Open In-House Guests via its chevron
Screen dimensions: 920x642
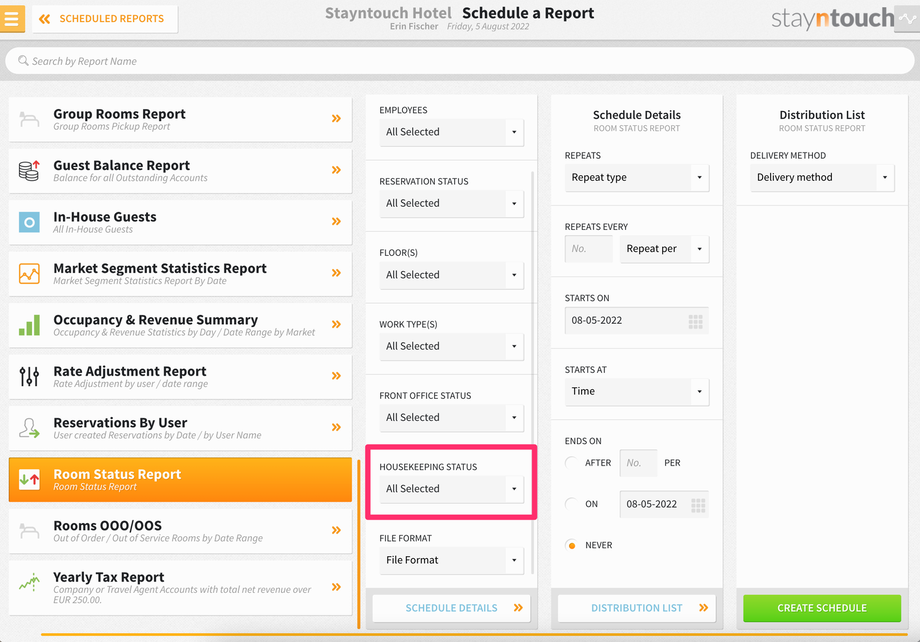pyautogui.click(x=336, y=221)
